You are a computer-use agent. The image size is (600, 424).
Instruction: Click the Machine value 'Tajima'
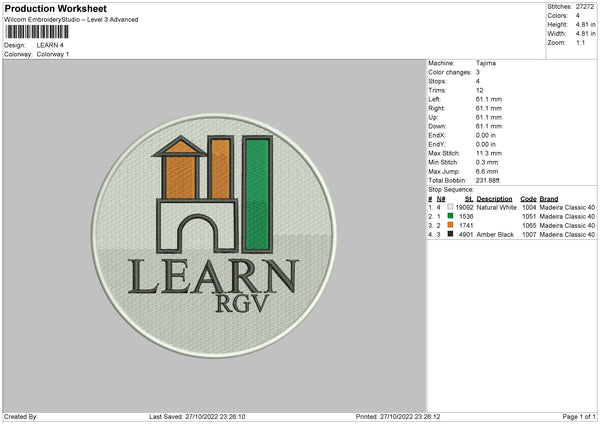point(486,63)
